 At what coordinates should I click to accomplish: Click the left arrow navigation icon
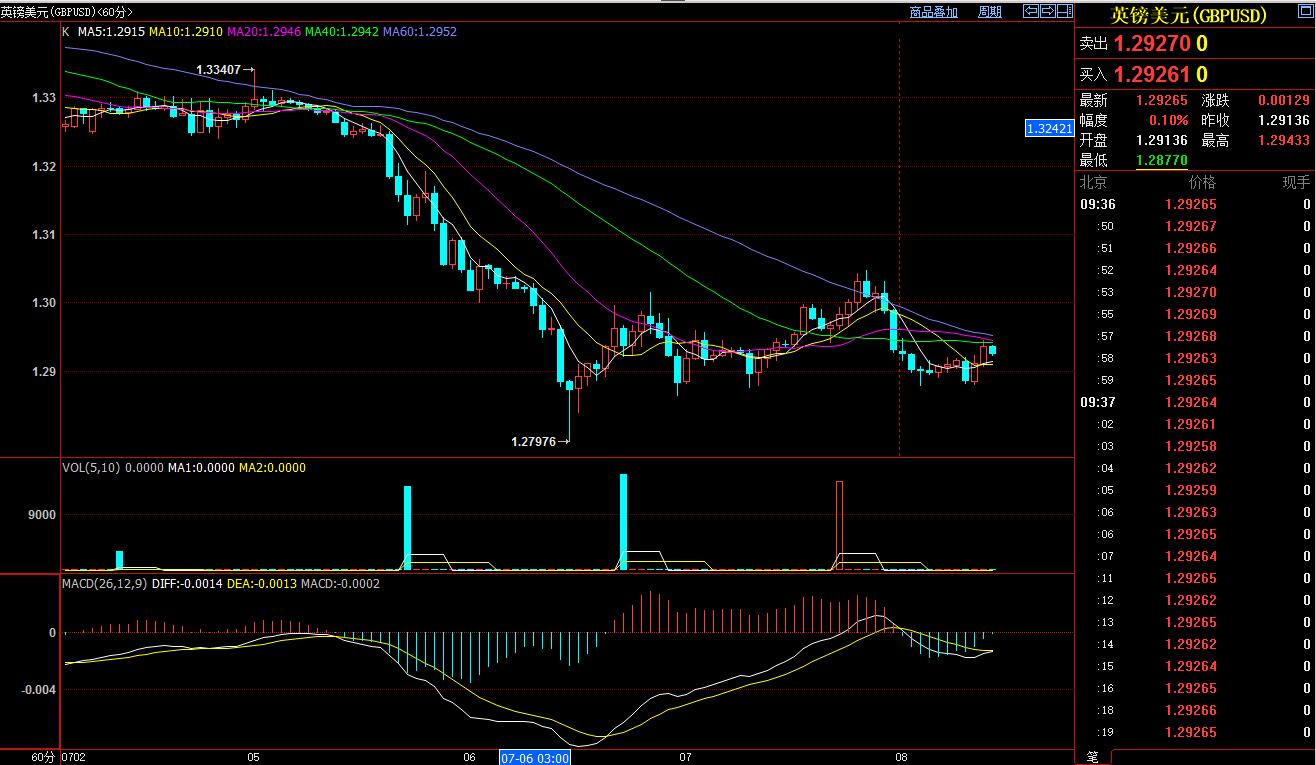click(1030, 12)
